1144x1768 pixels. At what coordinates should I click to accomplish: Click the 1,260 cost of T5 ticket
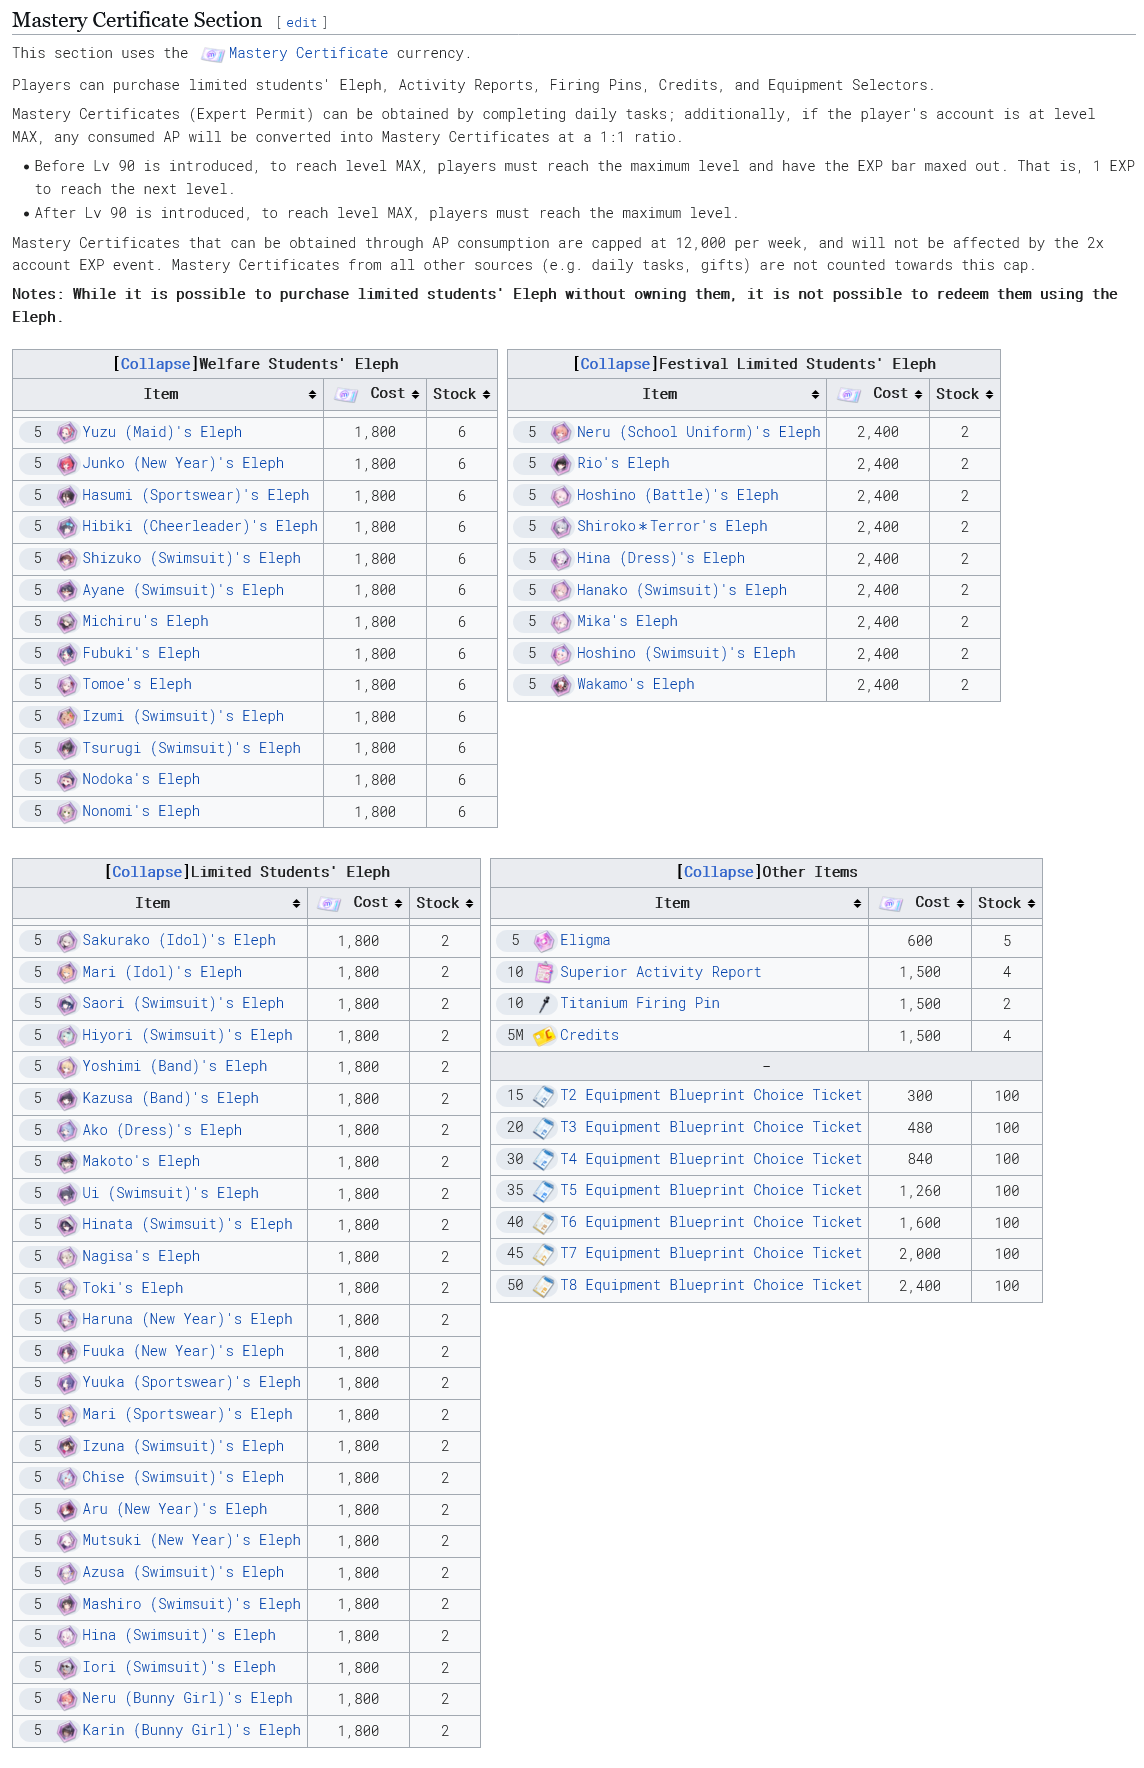(920, 1191)
